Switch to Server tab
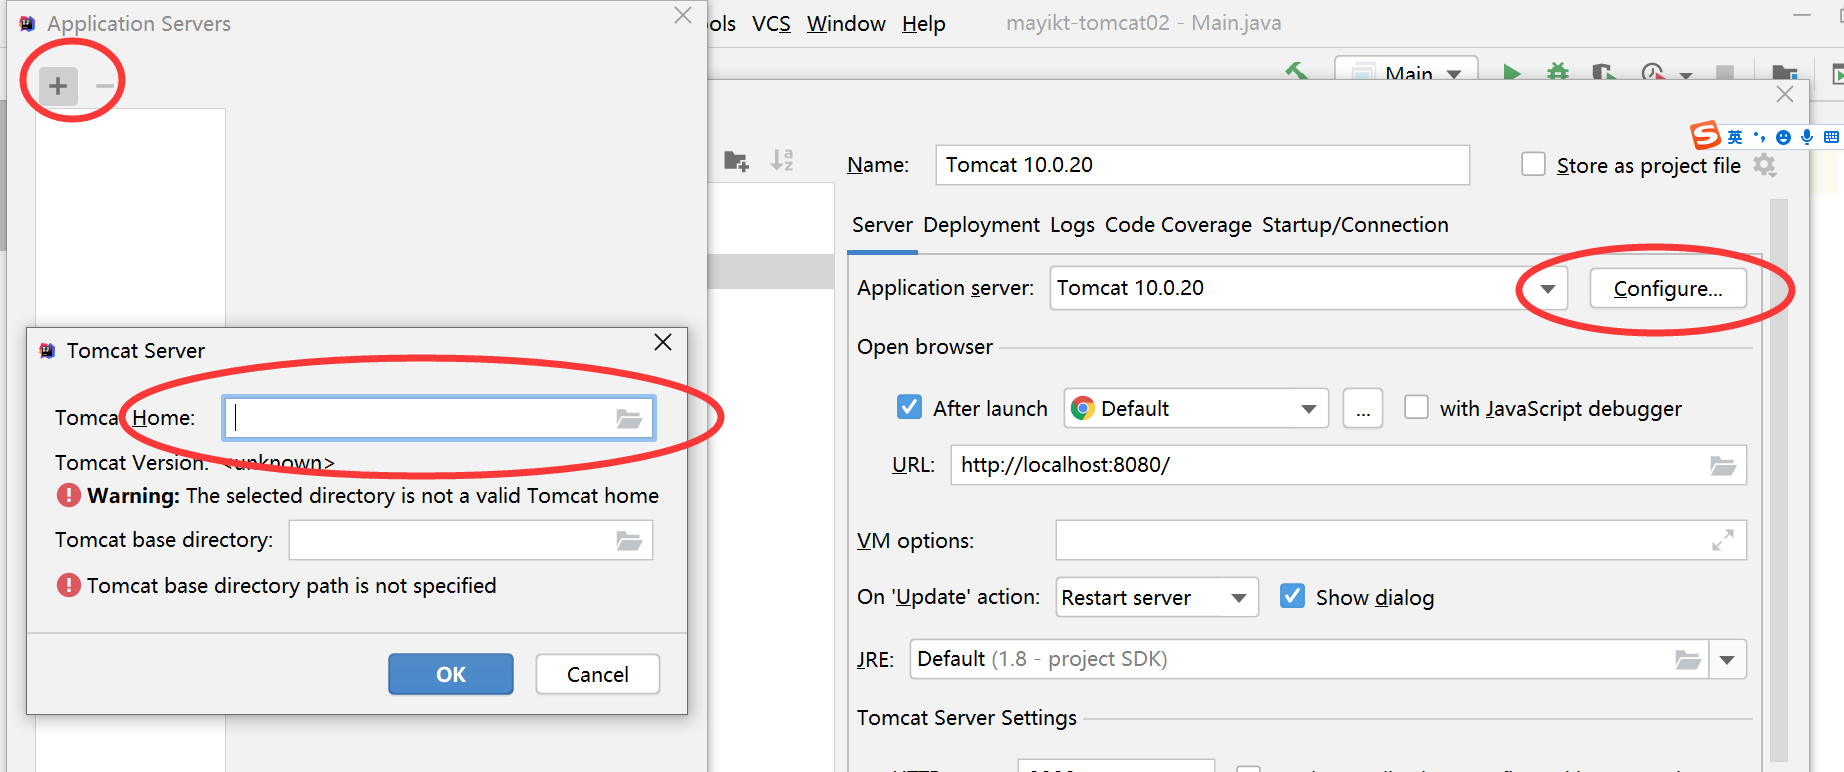Screen dimensions: 1844x772 point(882,225)
